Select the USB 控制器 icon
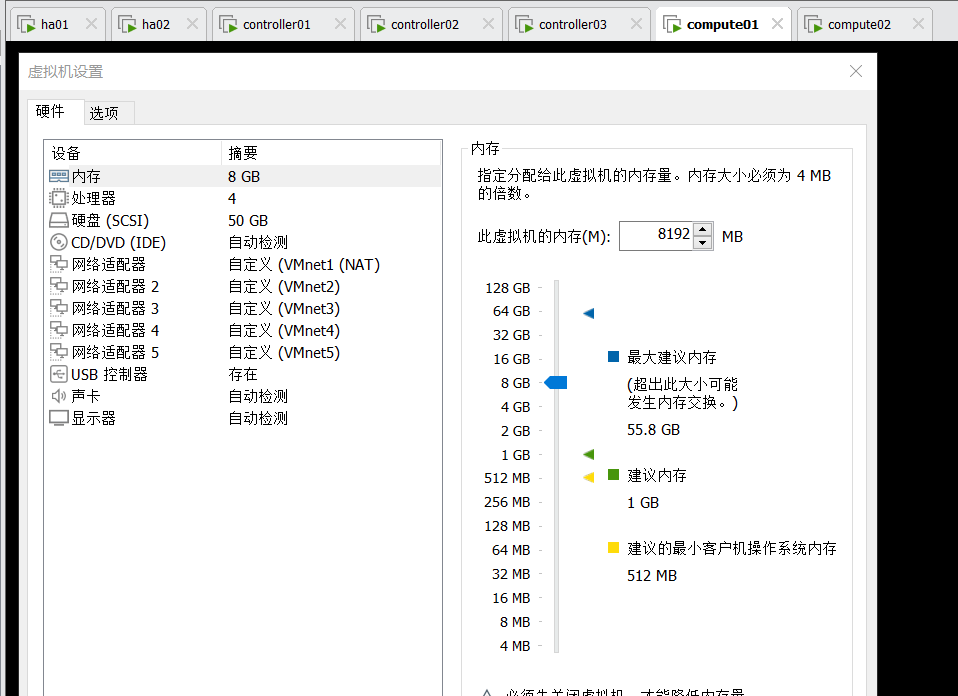 tap(59, 374)
